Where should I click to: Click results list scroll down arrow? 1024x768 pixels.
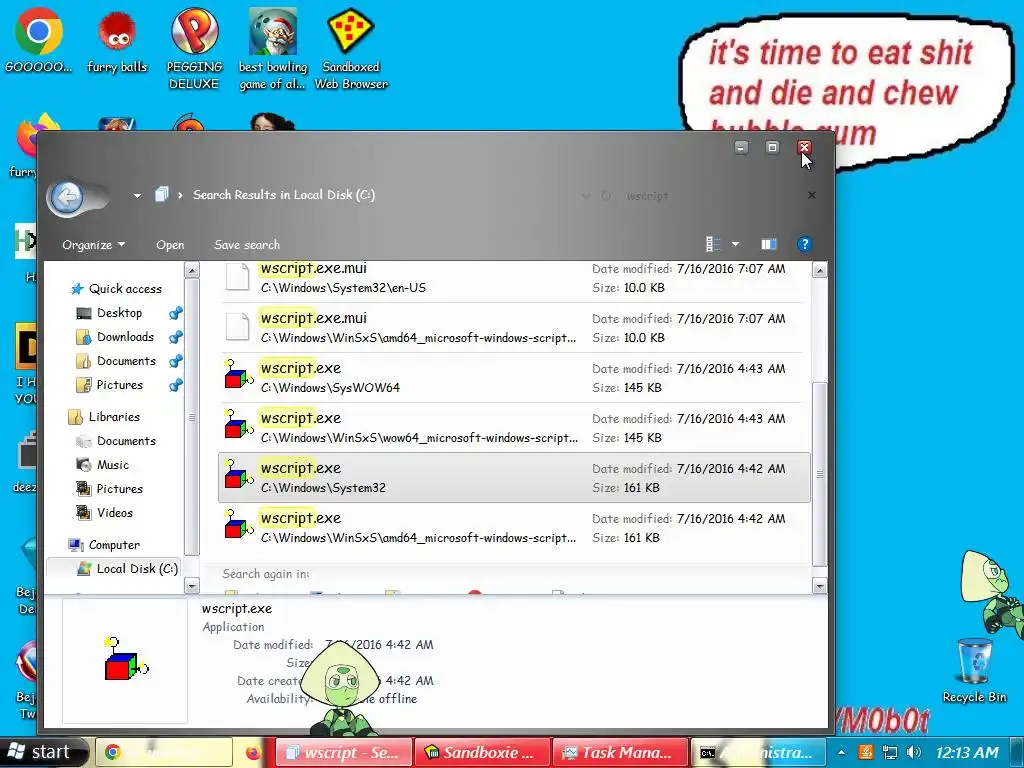point(820,586)
